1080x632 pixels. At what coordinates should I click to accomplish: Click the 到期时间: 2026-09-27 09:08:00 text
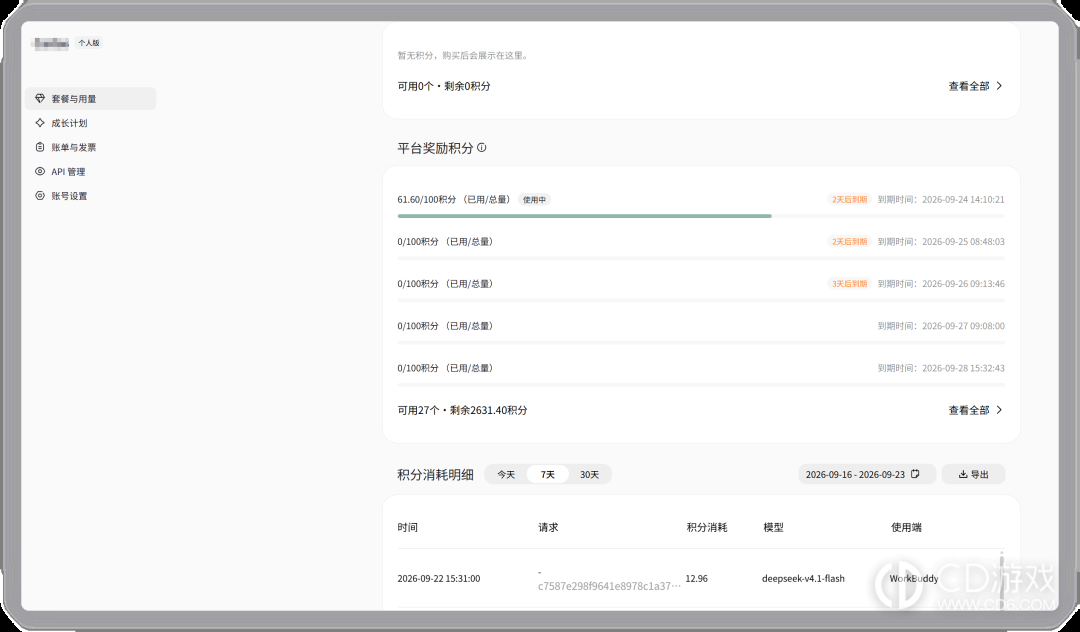pos(941,326)
